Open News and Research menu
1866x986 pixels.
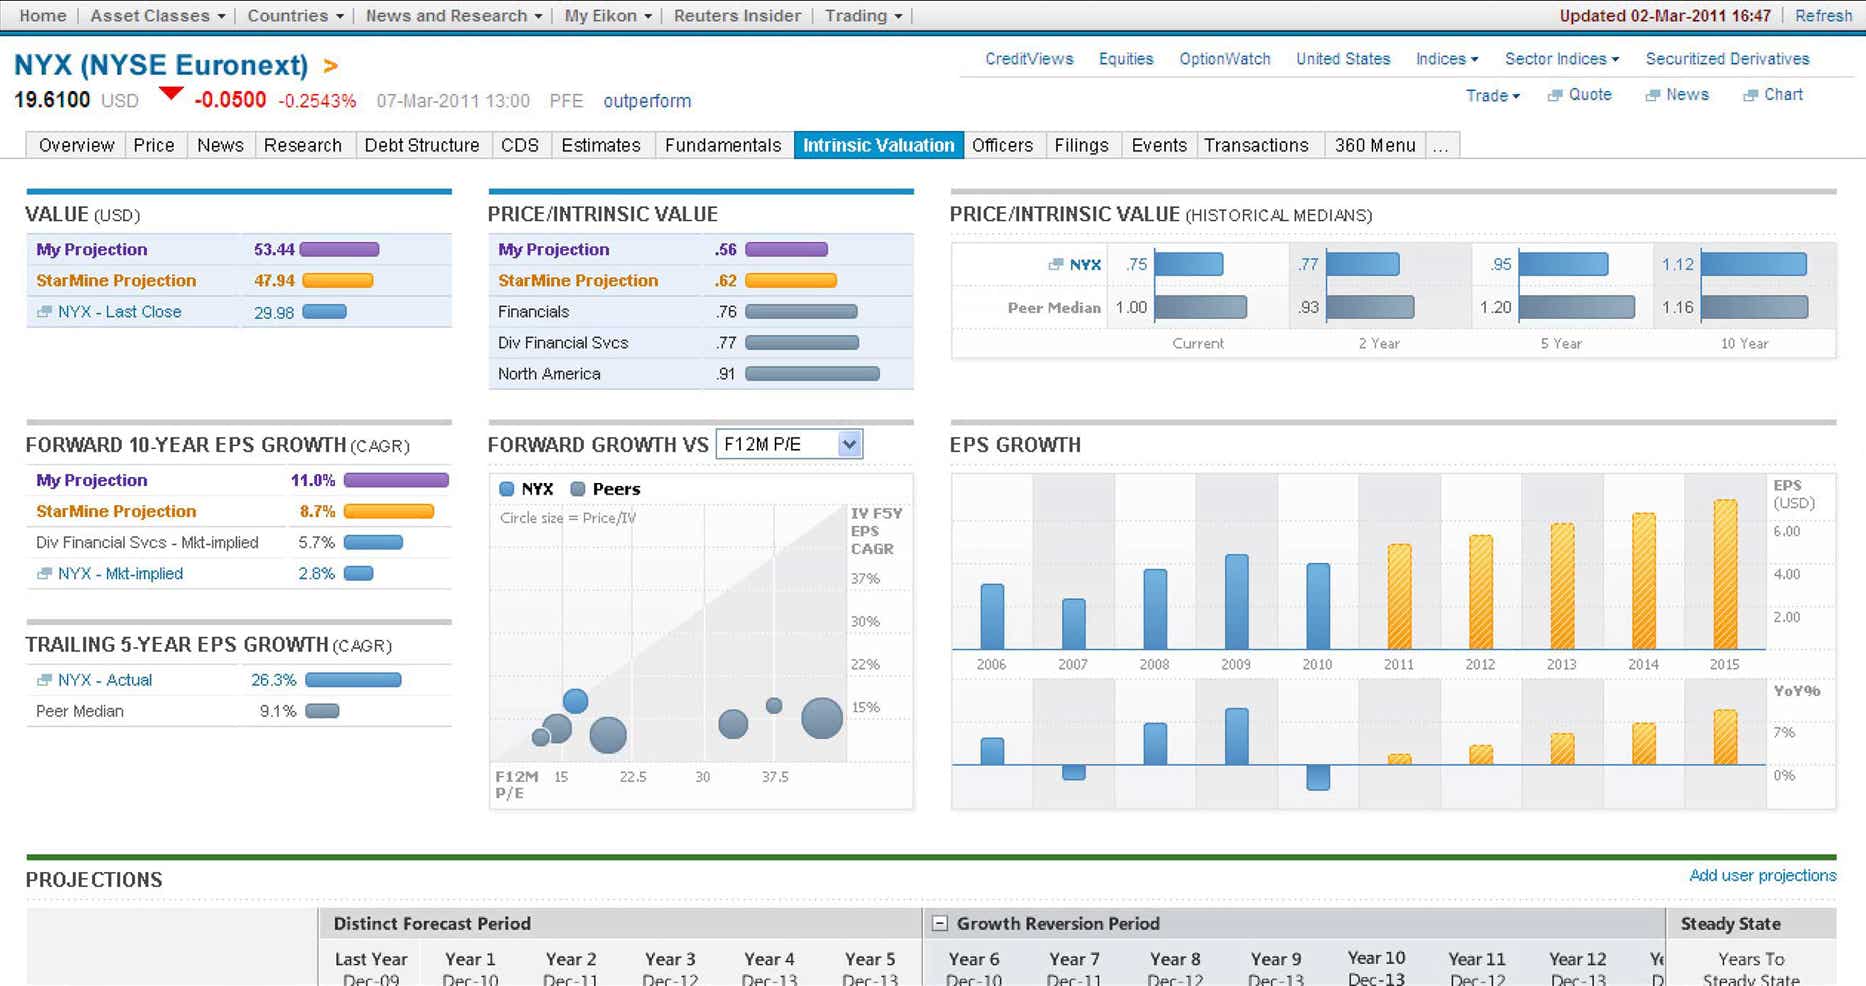454,16
